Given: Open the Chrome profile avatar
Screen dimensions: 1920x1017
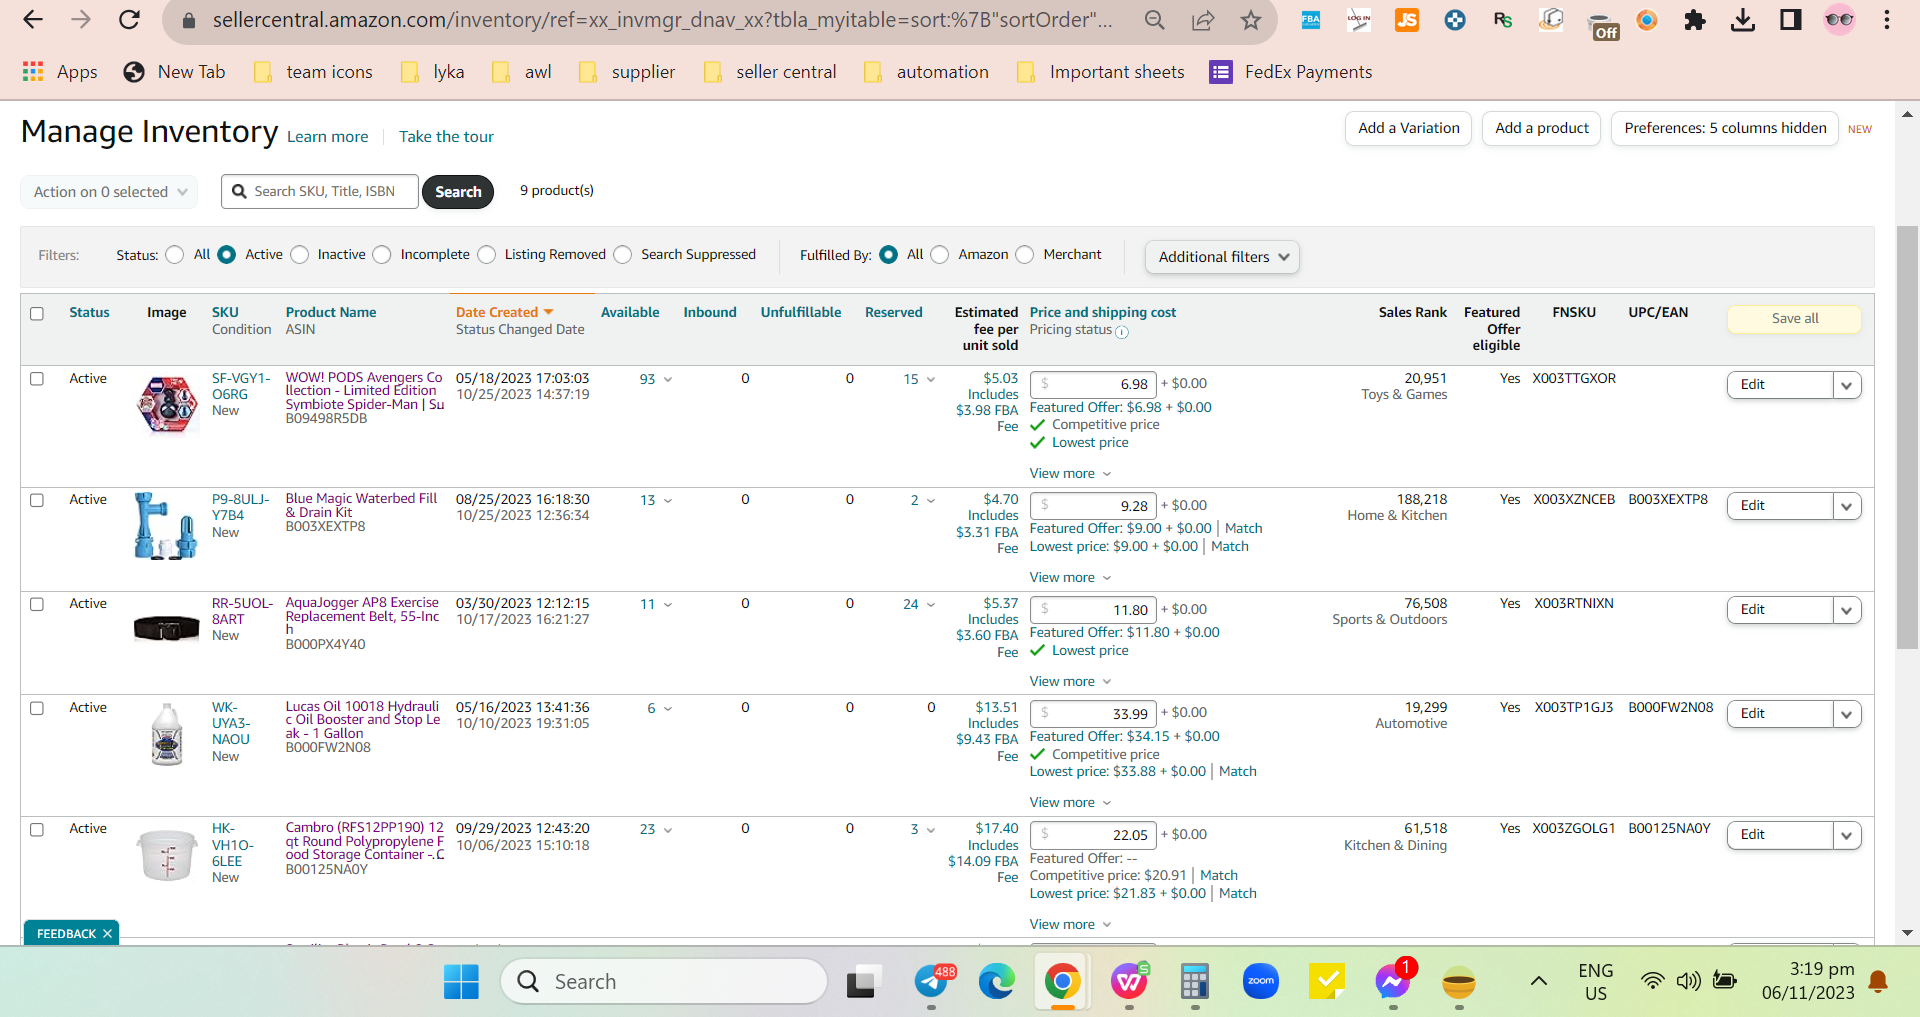Looking at the screenshot, I should click(1839, 20).
